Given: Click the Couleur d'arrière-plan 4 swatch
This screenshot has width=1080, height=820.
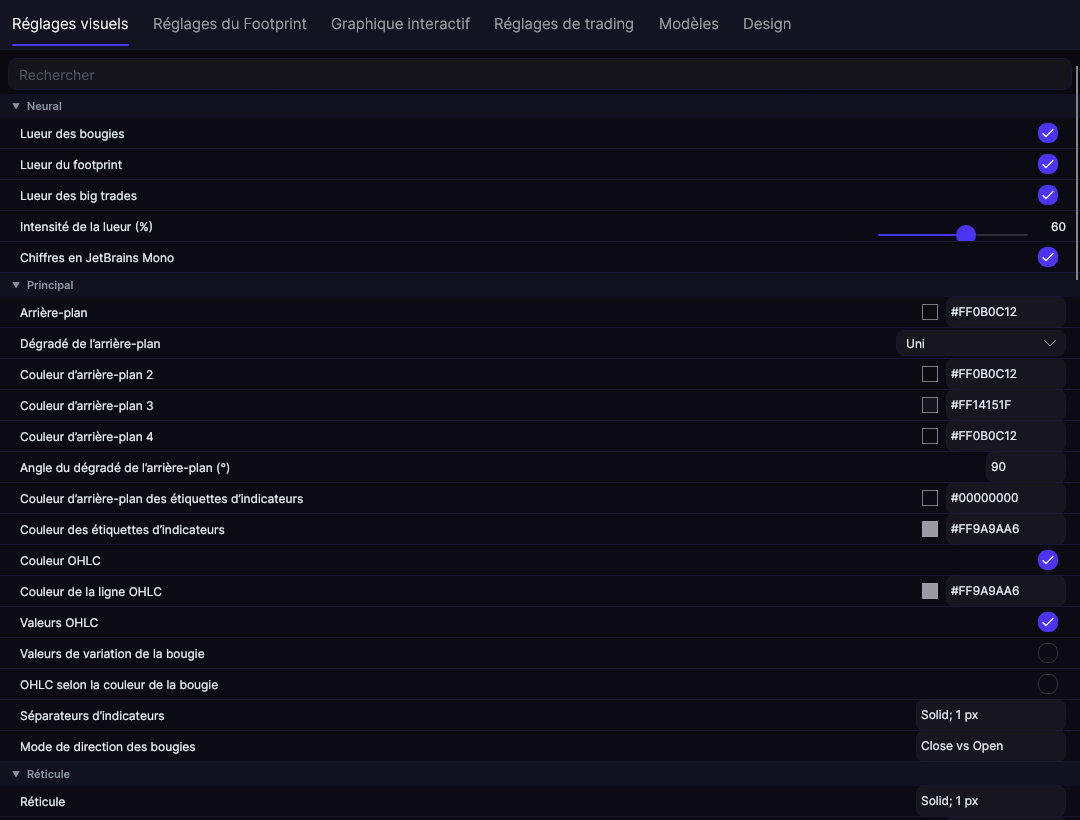Looking at the screenshot, I should coord(930,436).
